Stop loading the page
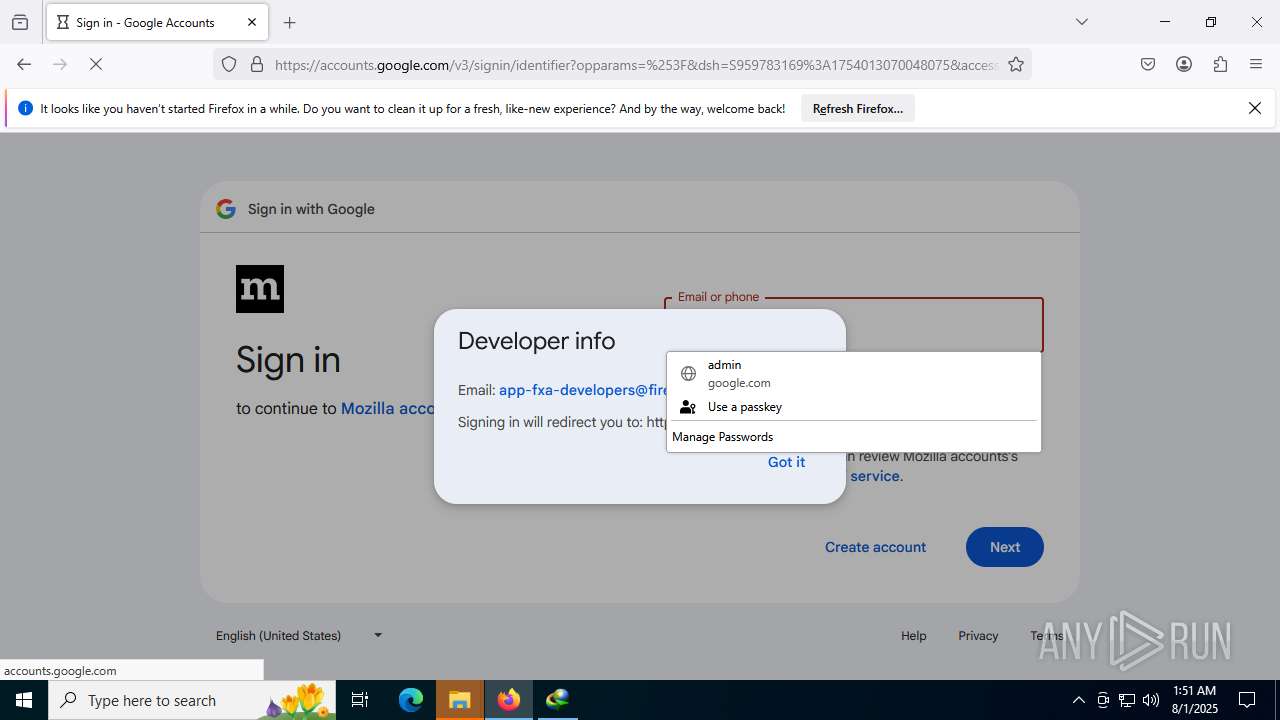Viewport: 1280px width, 720px height. (x=96, y=64)
